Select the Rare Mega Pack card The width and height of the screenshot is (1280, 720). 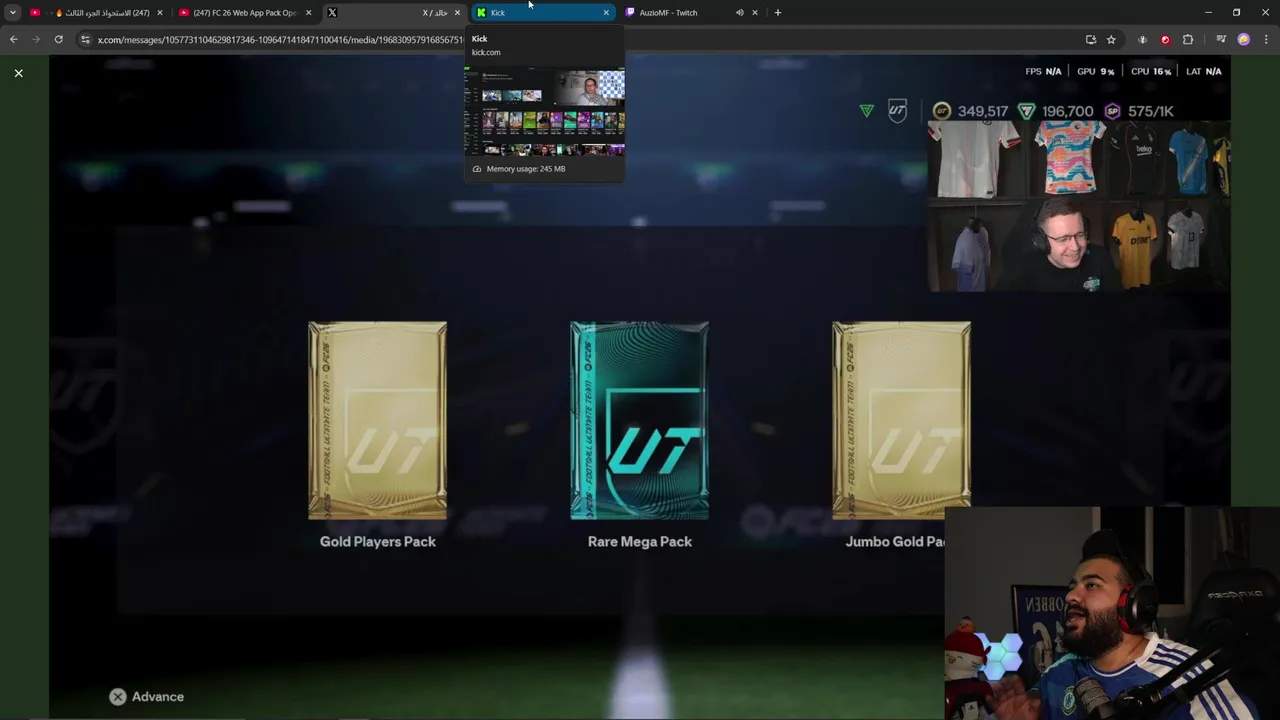point(639,420)
